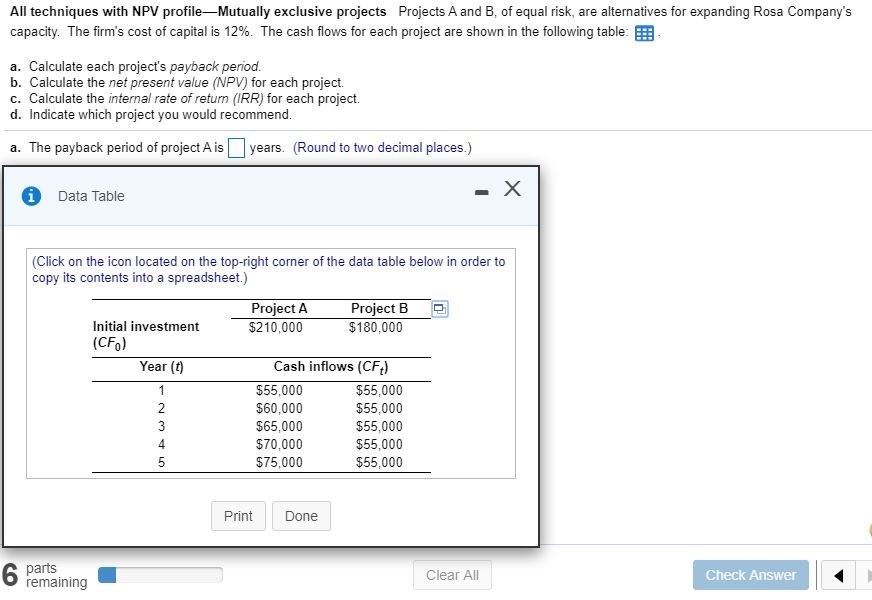Image resolution: width=872 pixels, height=600 pixels.
Task: Click the progress bar beside "6 parts remaining"
Action: click(x=160, y=575)
